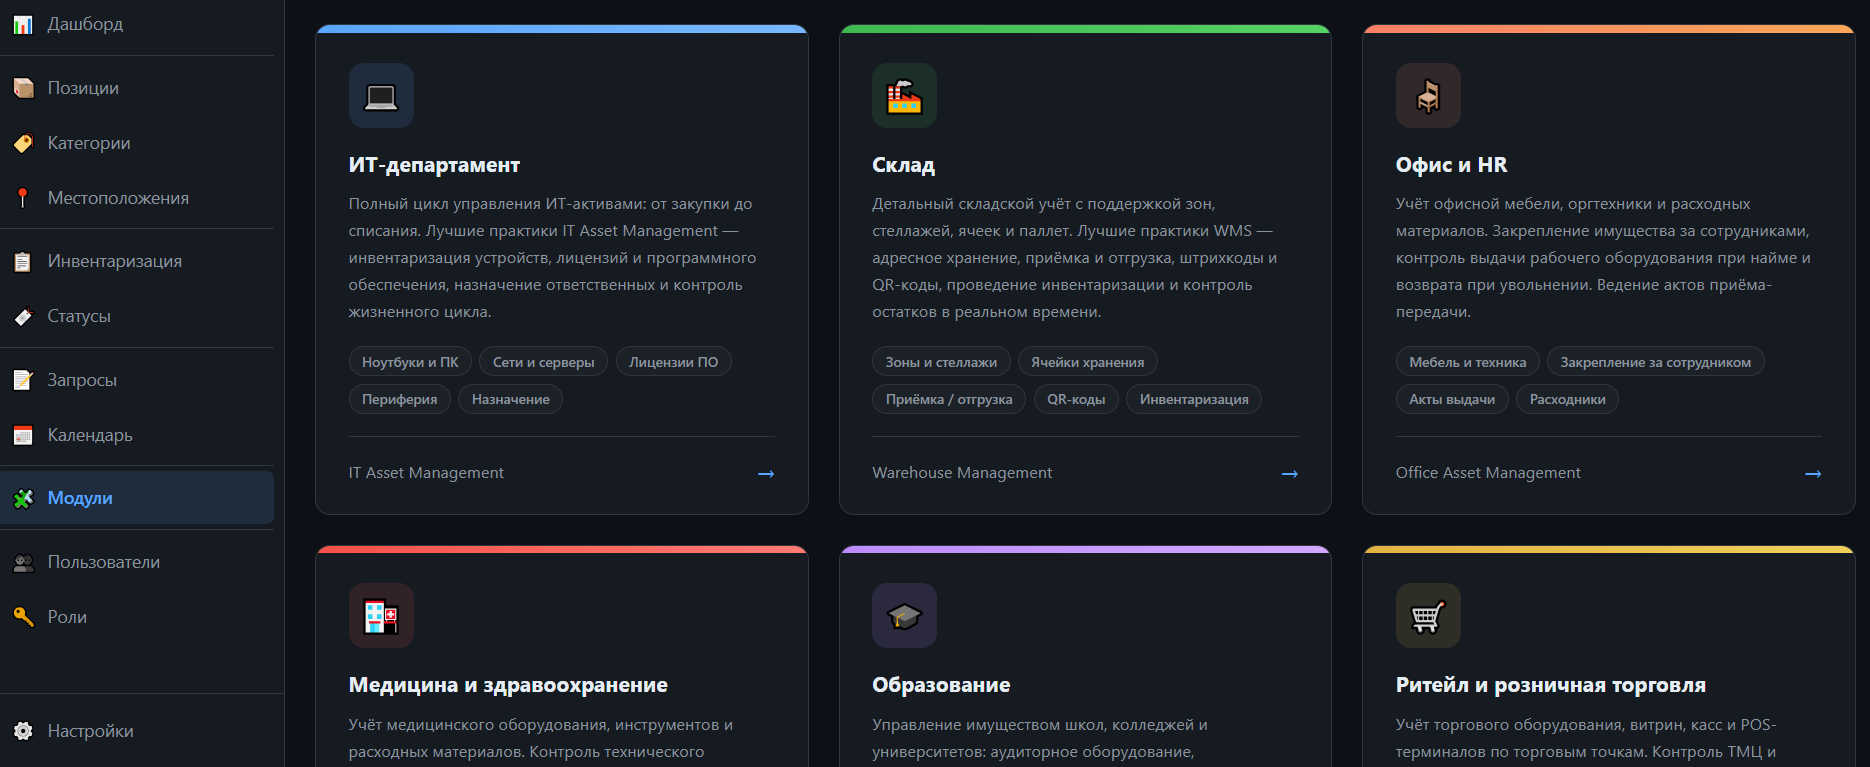This screenshot has width=1870, height=767.
Task: Click the Календарь calendar icon
Action: tap(23, 436)
